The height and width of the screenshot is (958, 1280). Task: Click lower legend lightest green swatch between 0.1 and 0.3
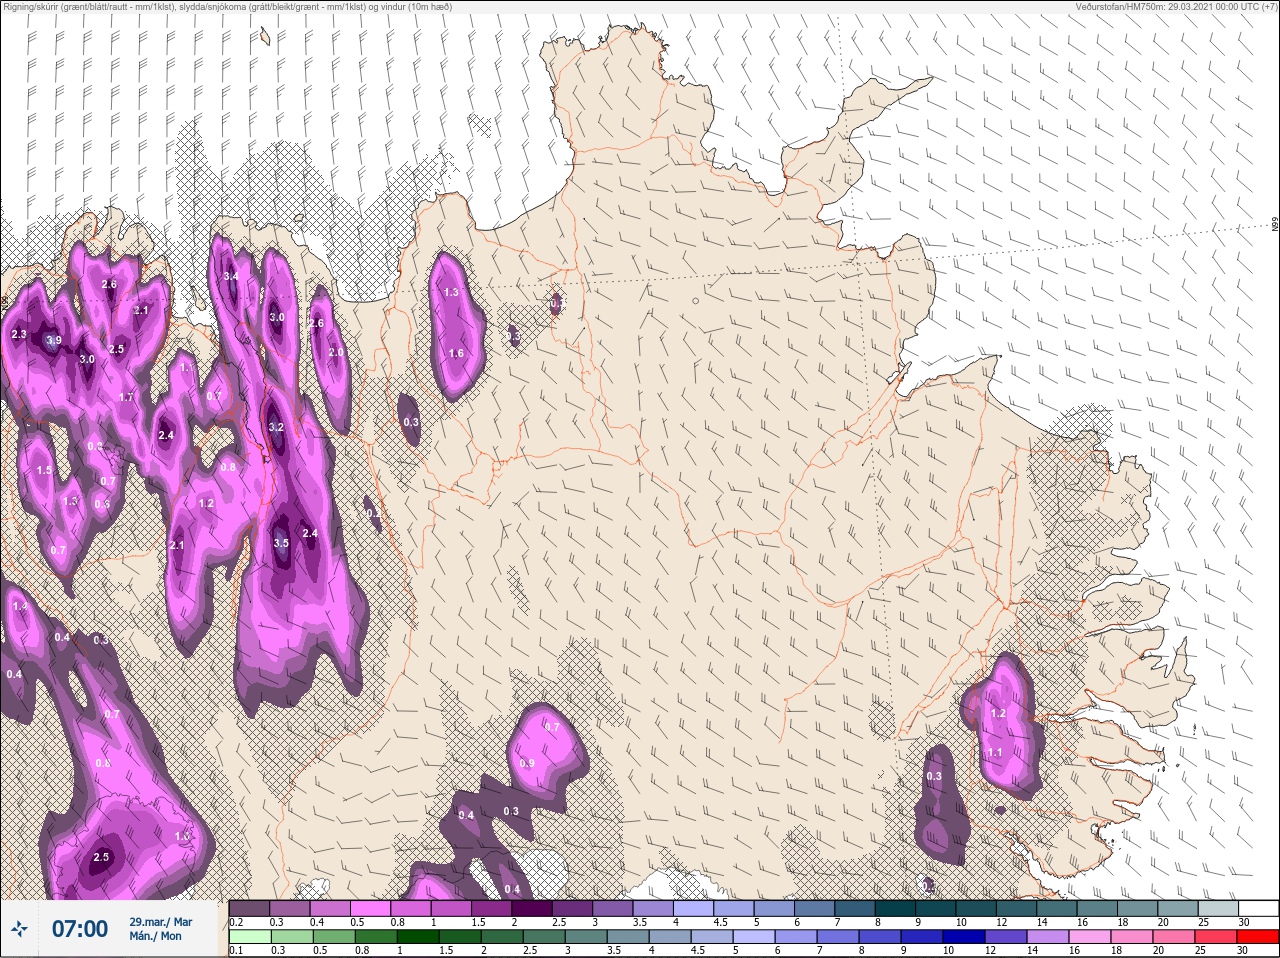249,937
